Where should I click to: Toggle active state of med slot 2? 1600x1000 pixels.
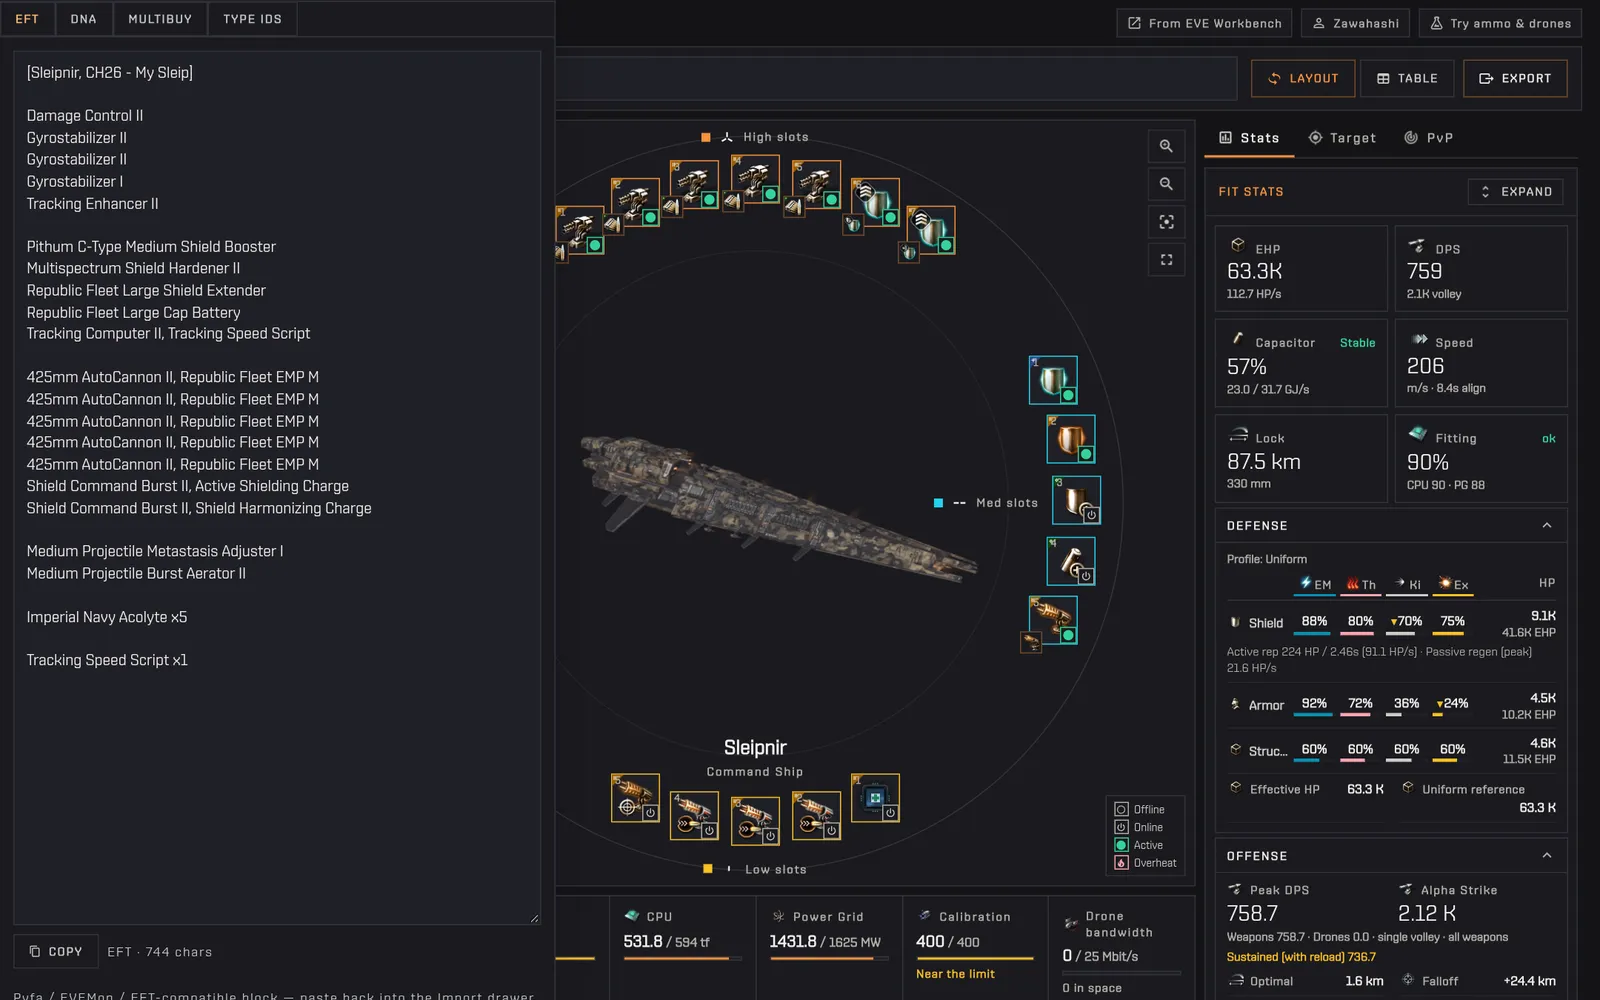point(1086,454)
